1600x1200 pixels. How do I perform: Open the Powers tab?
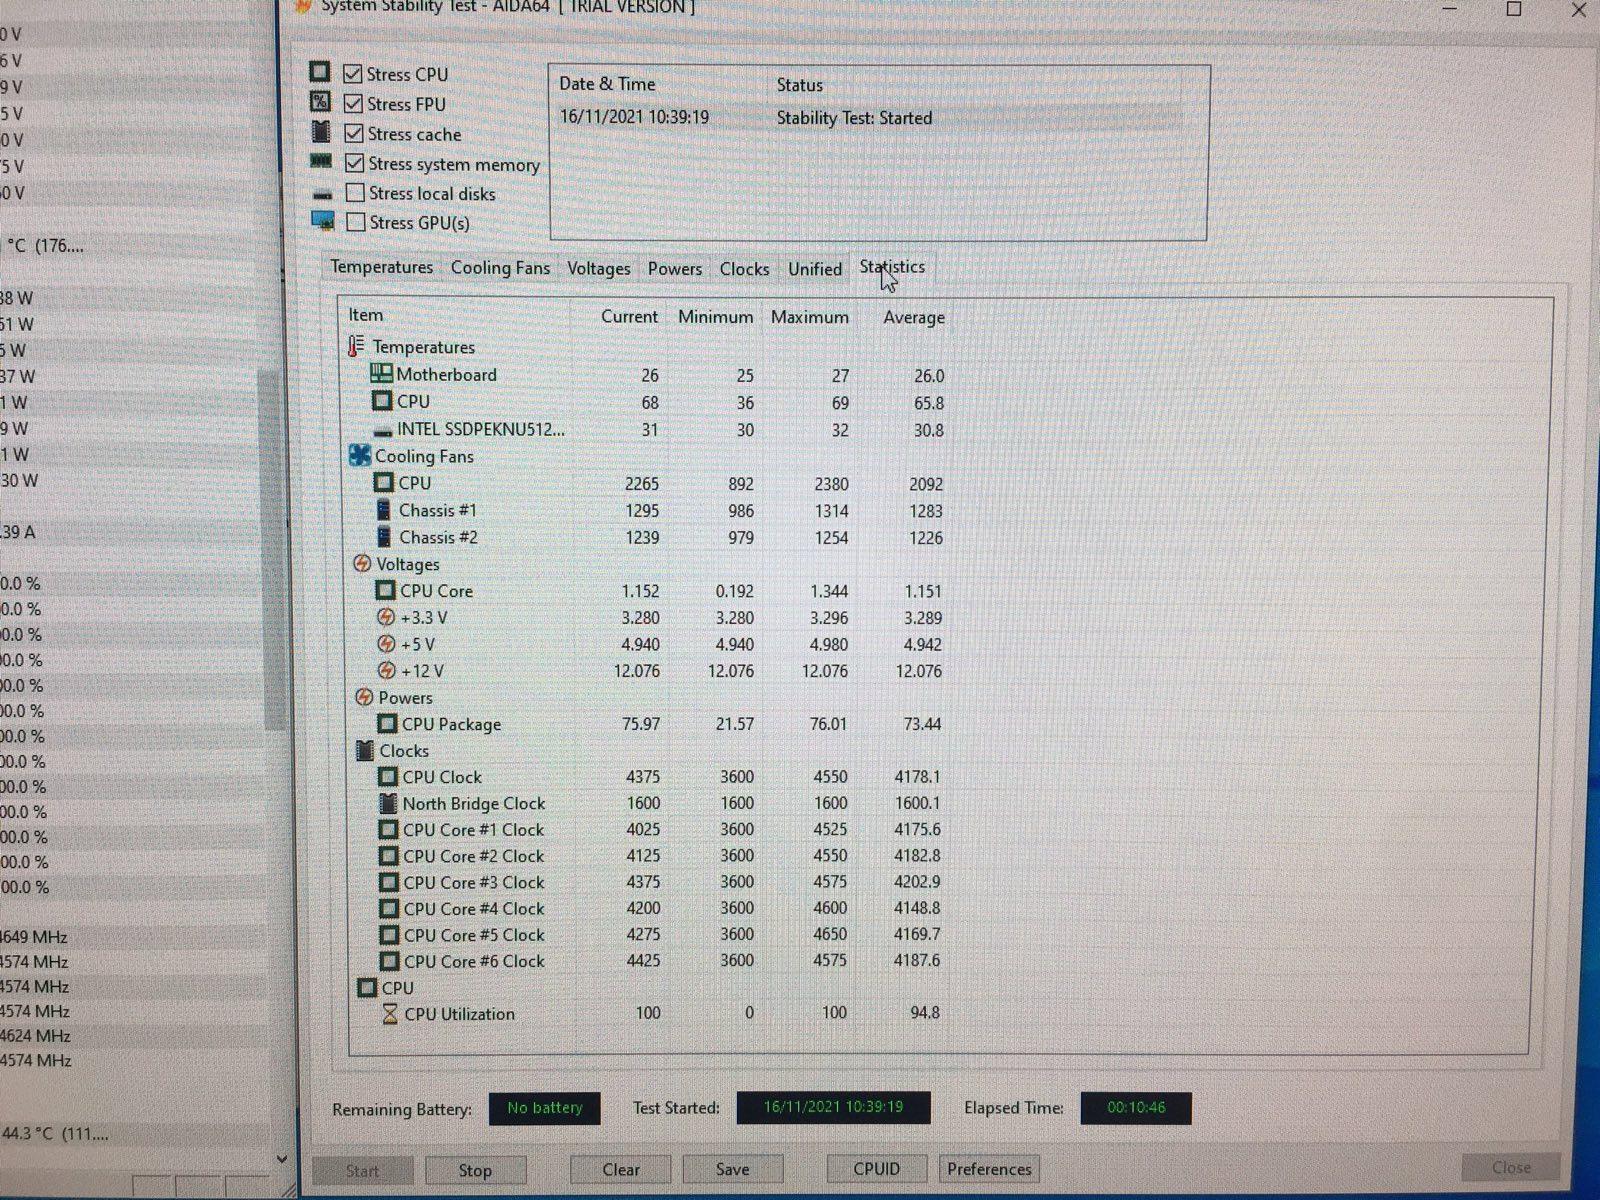click(675, 269)
